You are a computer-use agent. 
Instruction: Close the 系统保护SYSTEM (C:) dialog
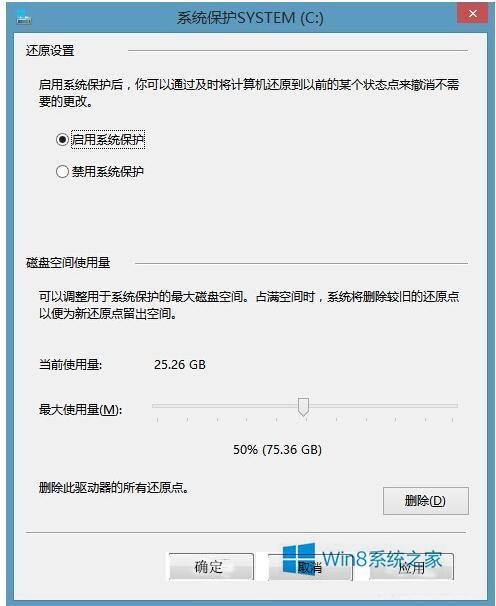[x=472, y=14]
